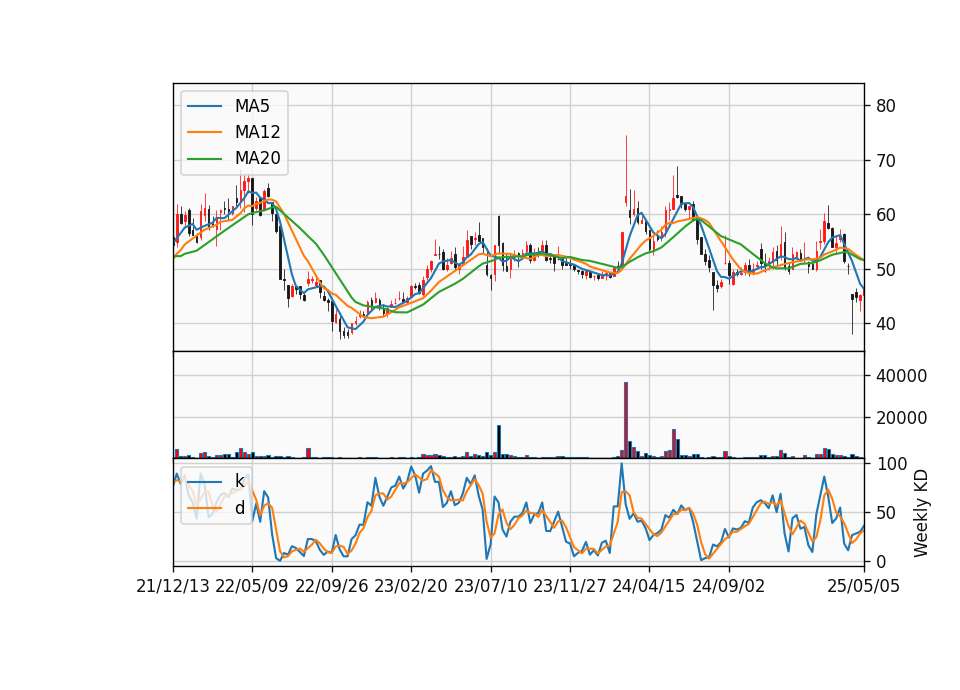960x690 pixels.
Task: Click the Weekly KD axis title
Action: coord(920,513)
